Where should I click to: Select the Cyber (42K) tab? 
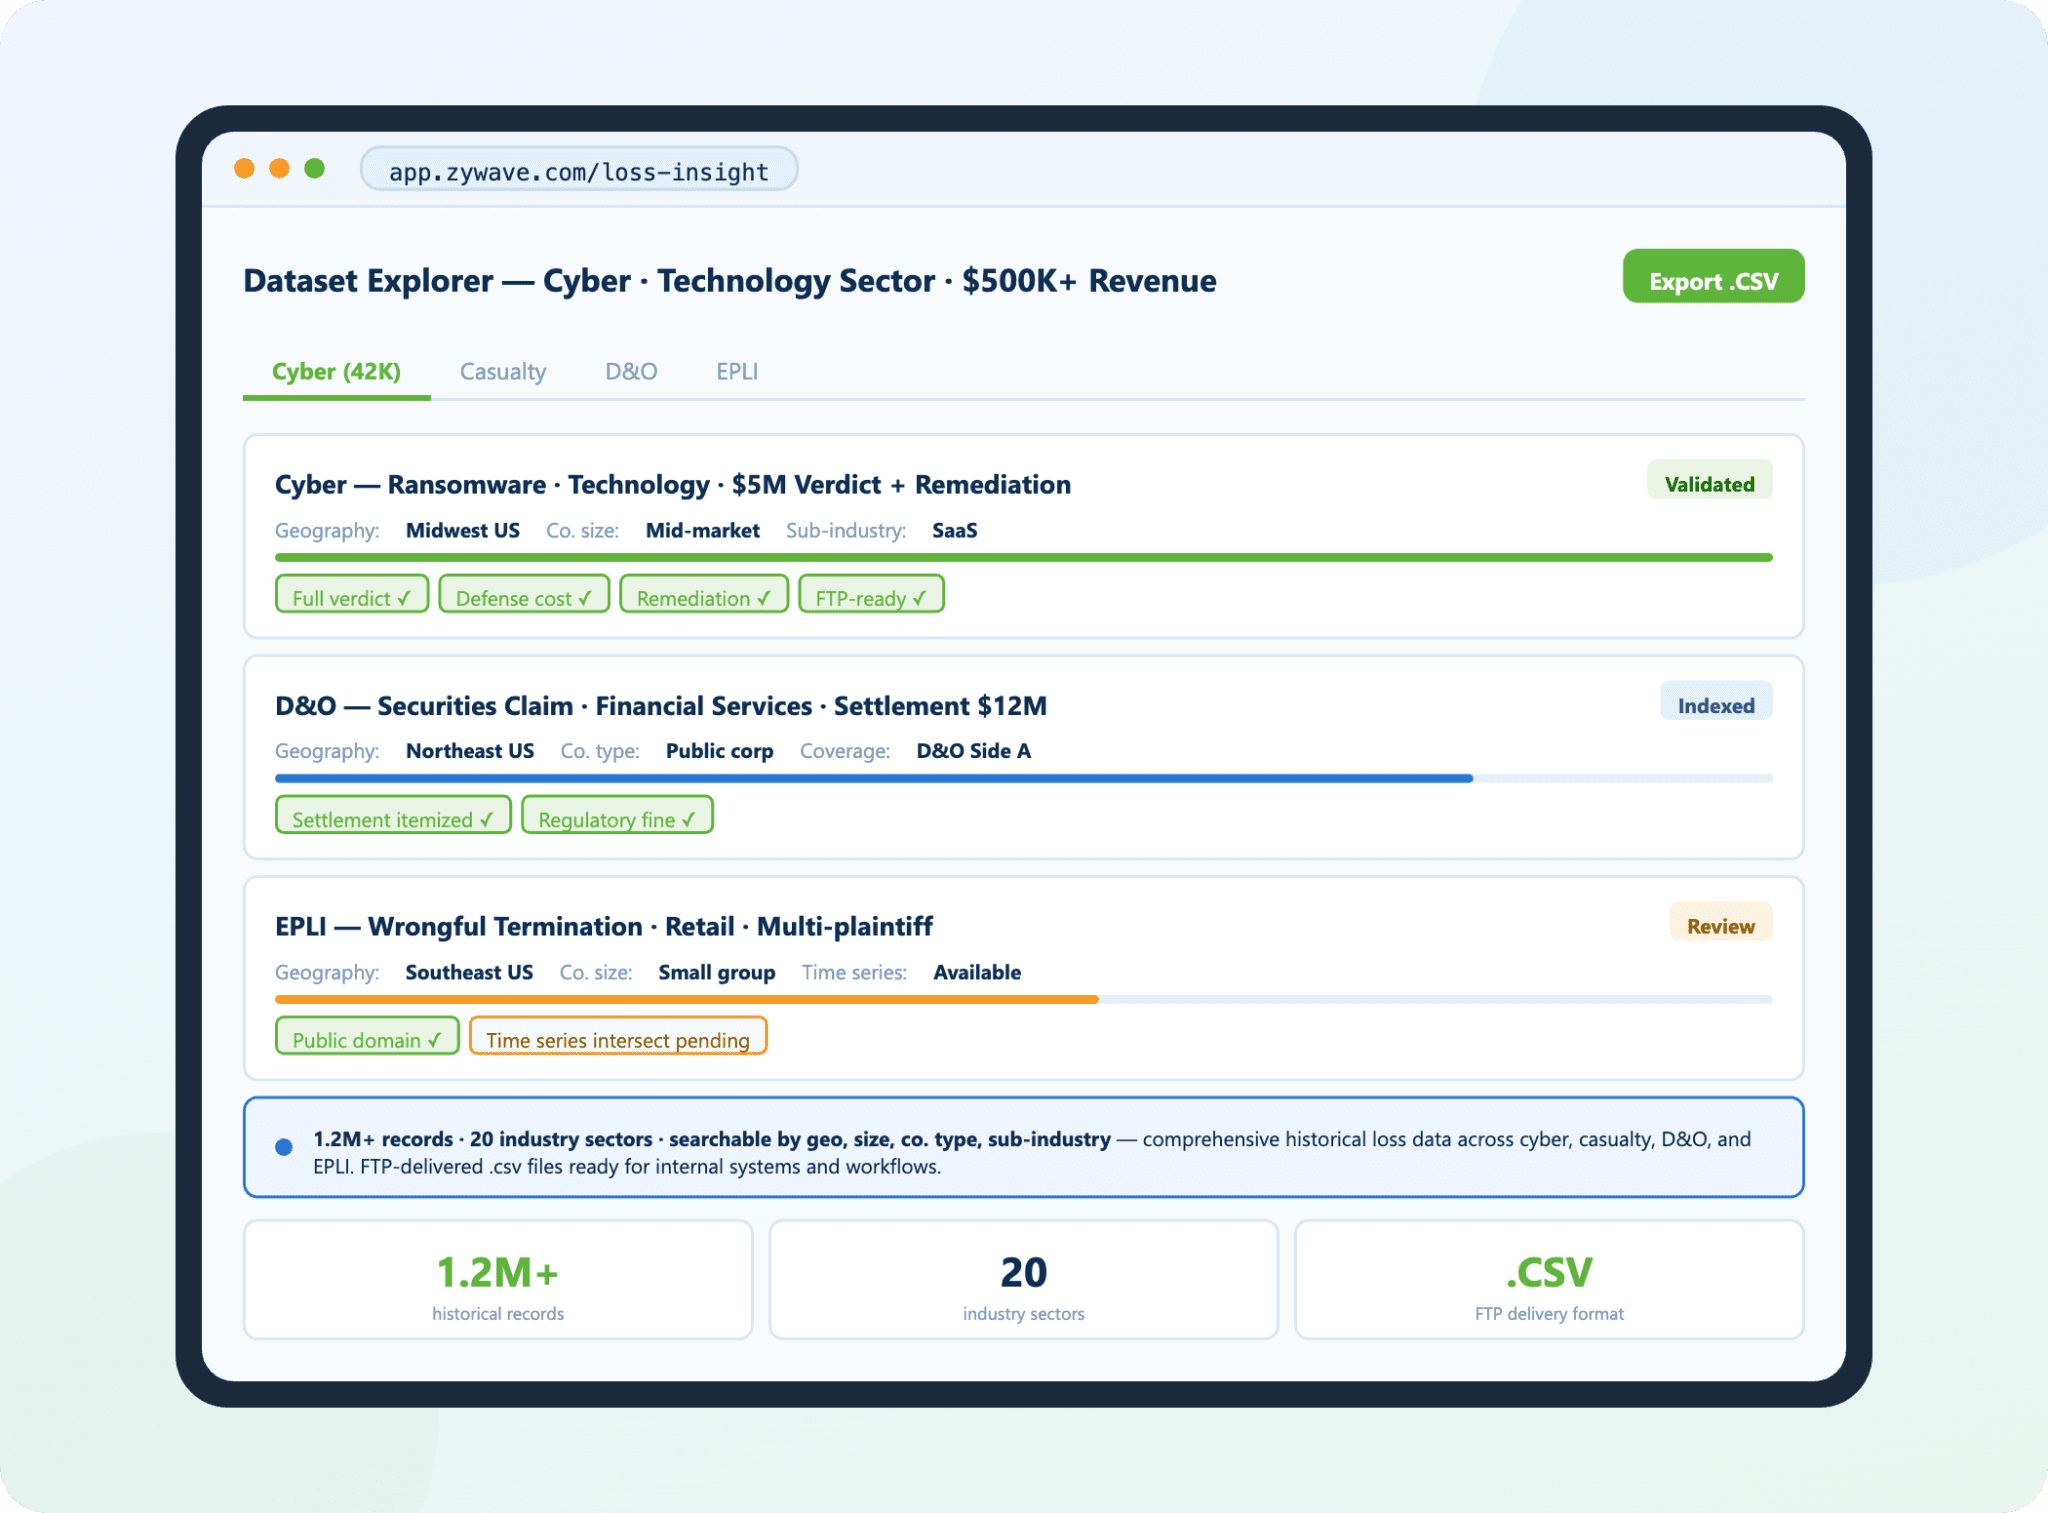[336, 371]
